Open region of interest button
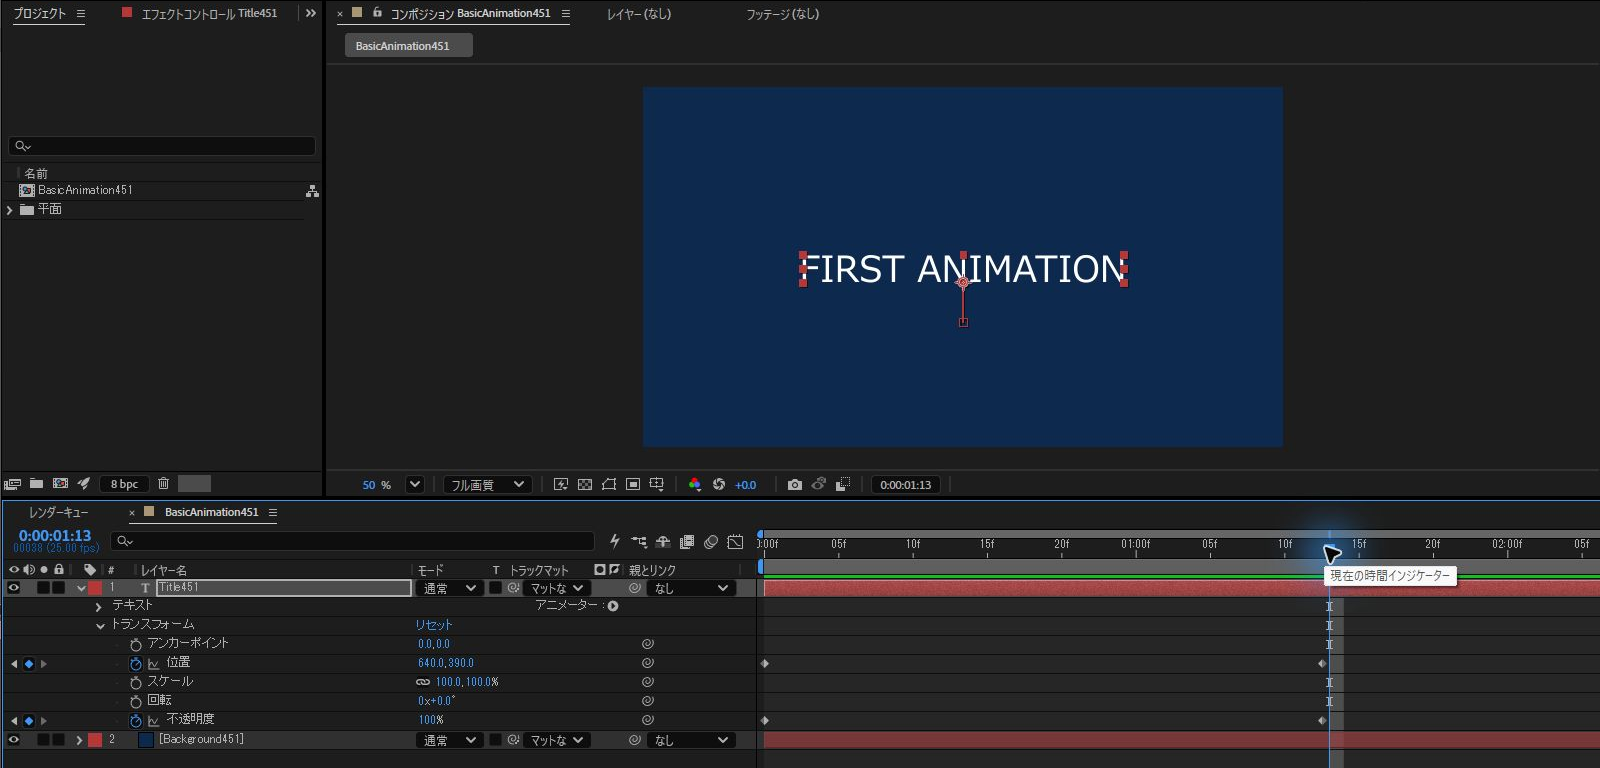This screenshot has height=768, width=1600. coord(633,485)
